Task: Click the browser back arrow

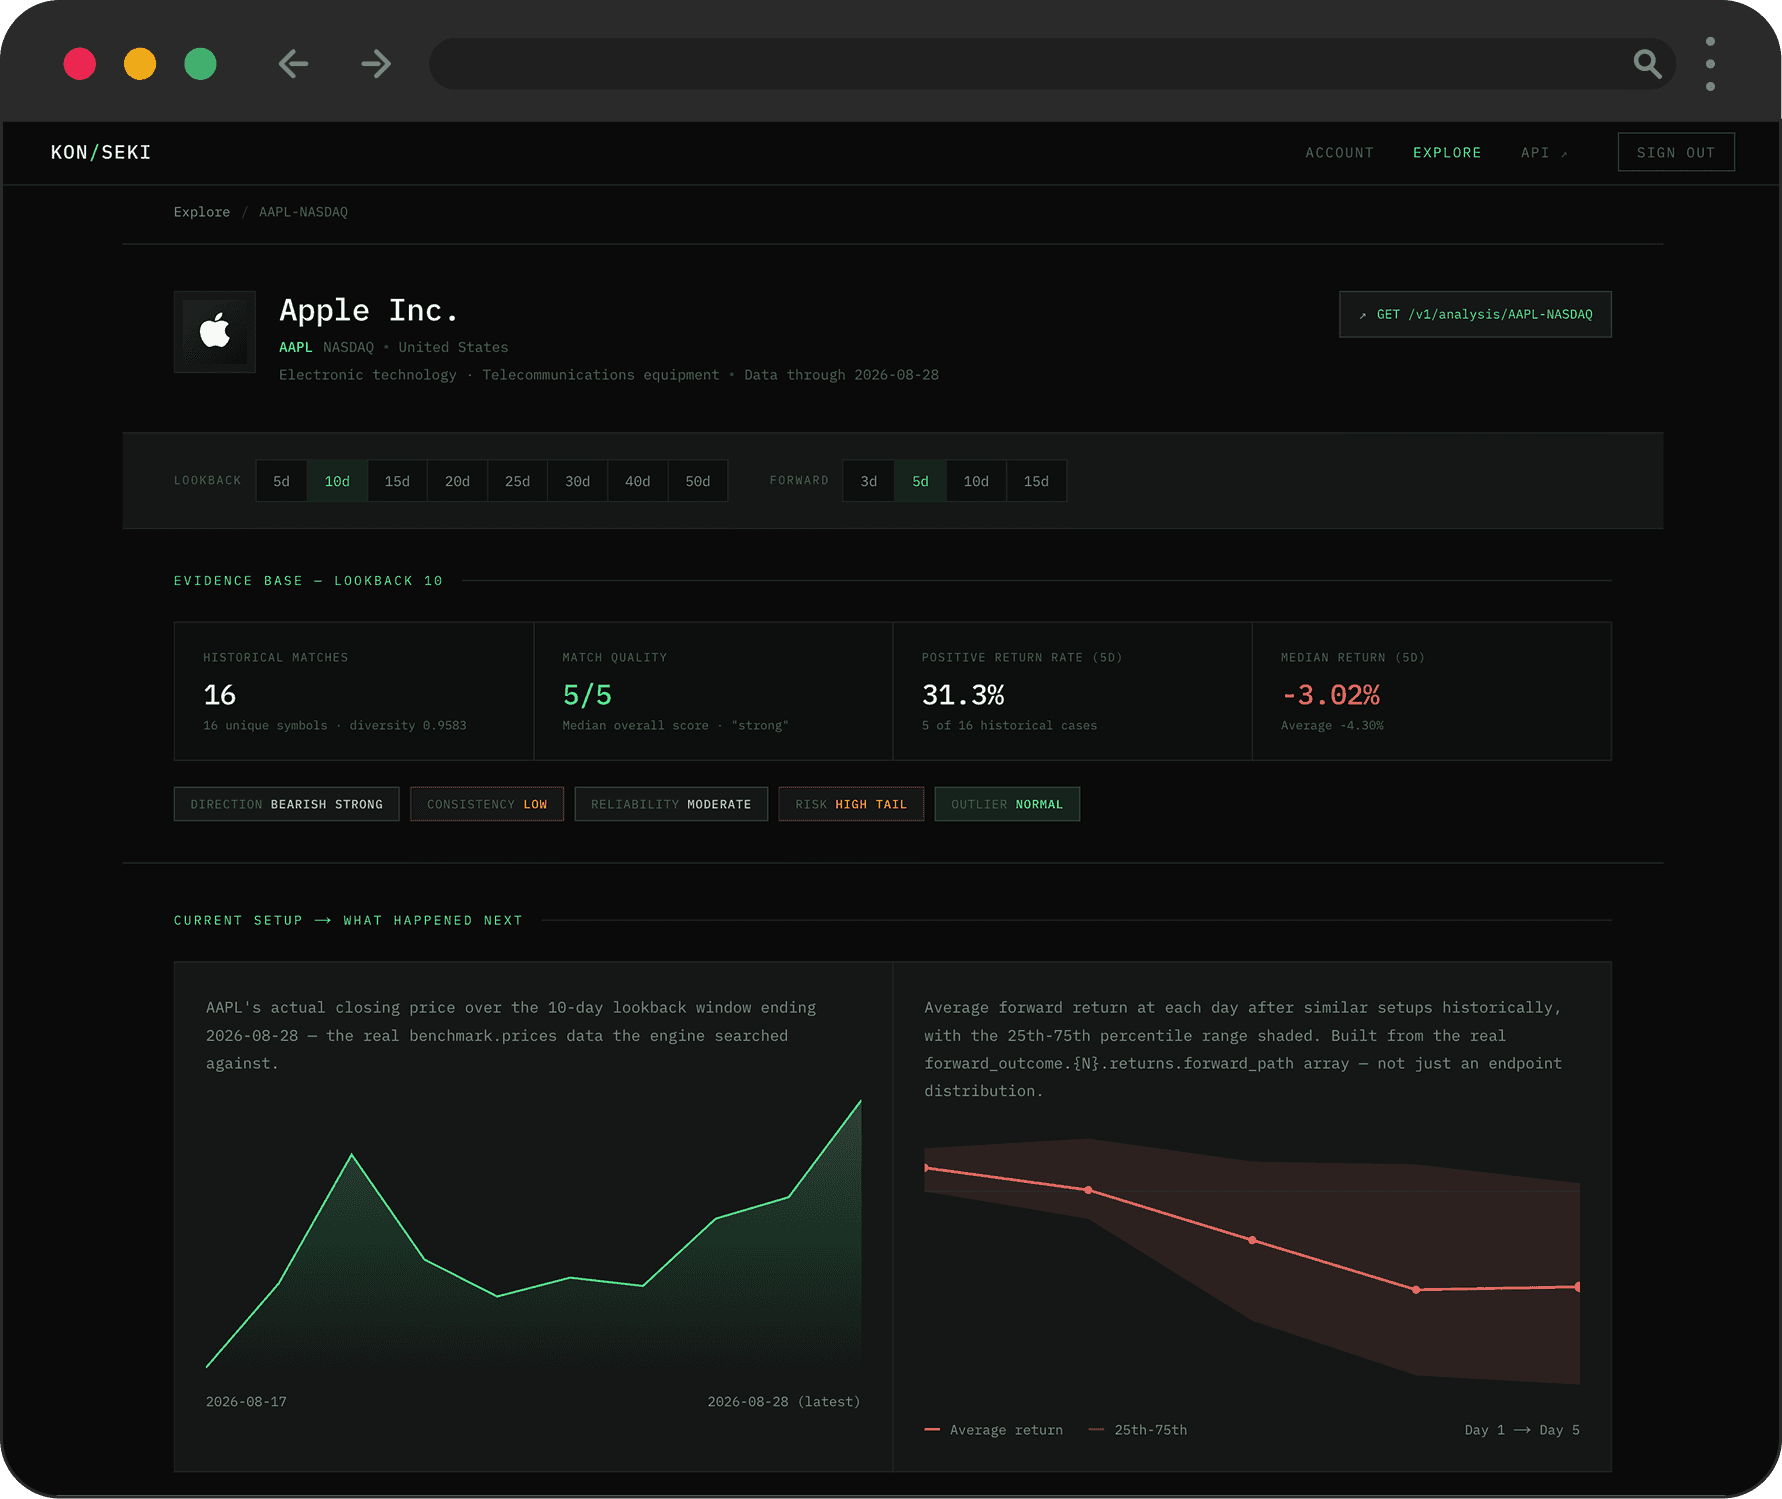Action: click(293, 64)
